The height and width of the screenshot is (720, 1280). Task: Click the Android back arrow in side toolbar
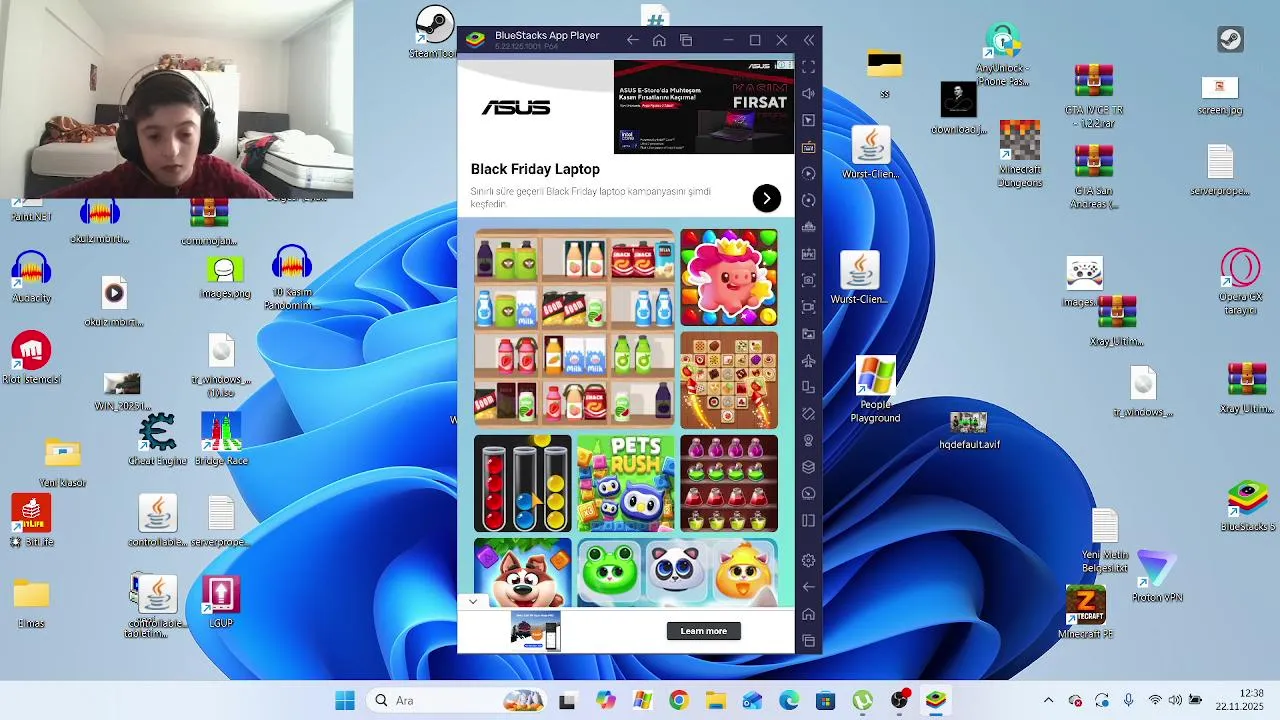pyautogui.click(x=808, y=587)
